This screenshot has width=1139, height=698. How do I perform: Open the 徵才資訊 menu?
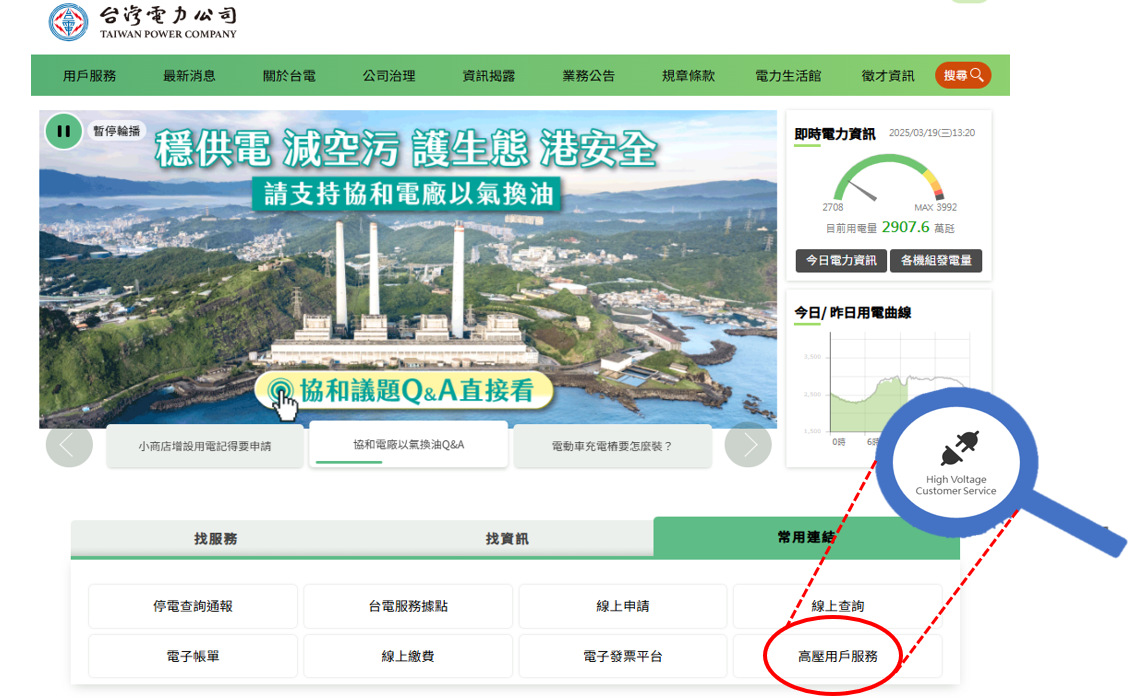(888, 76)
